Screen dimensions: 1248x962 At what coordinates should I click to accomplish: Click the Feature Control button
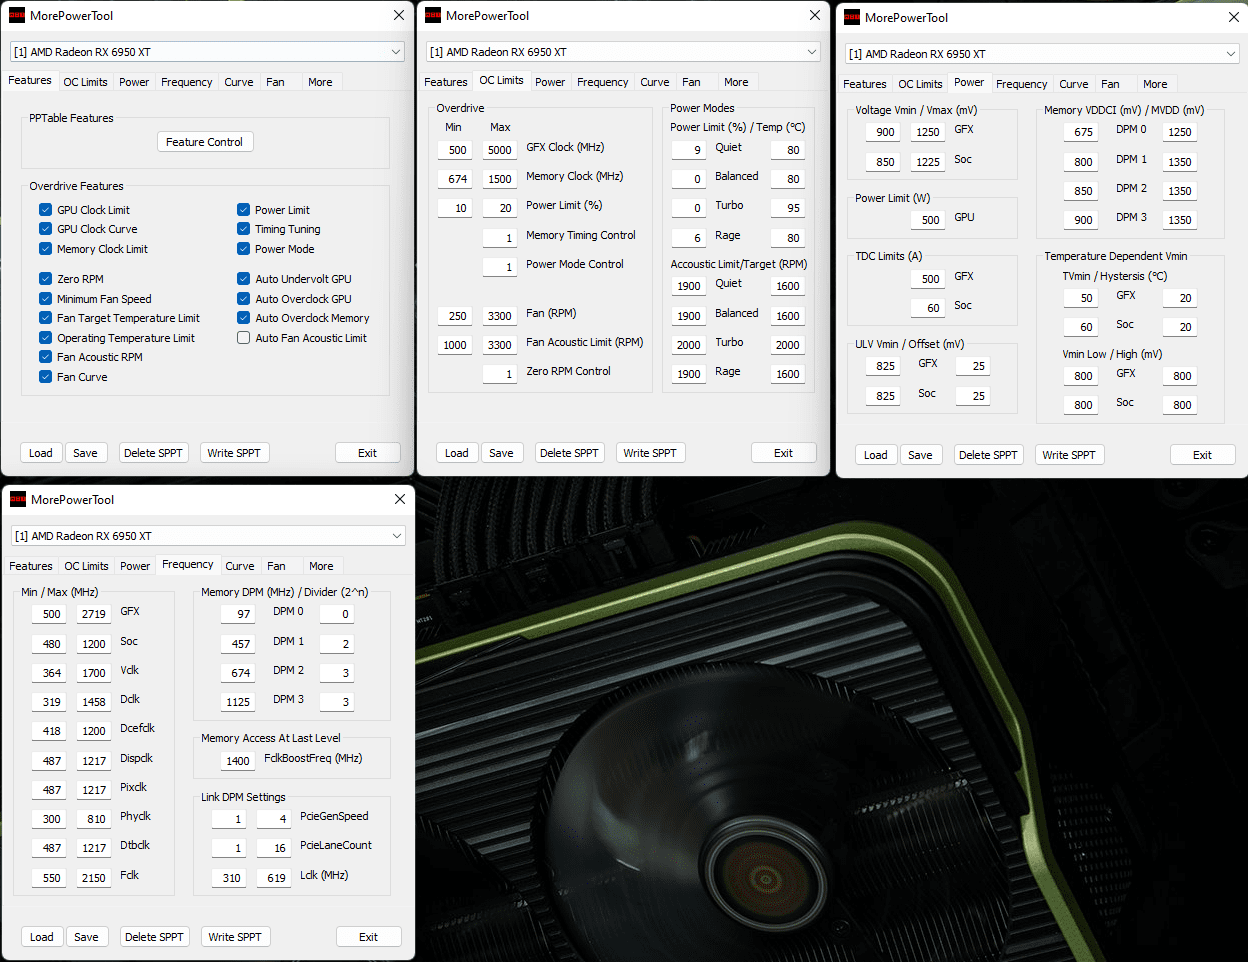[x=205, y=142]
